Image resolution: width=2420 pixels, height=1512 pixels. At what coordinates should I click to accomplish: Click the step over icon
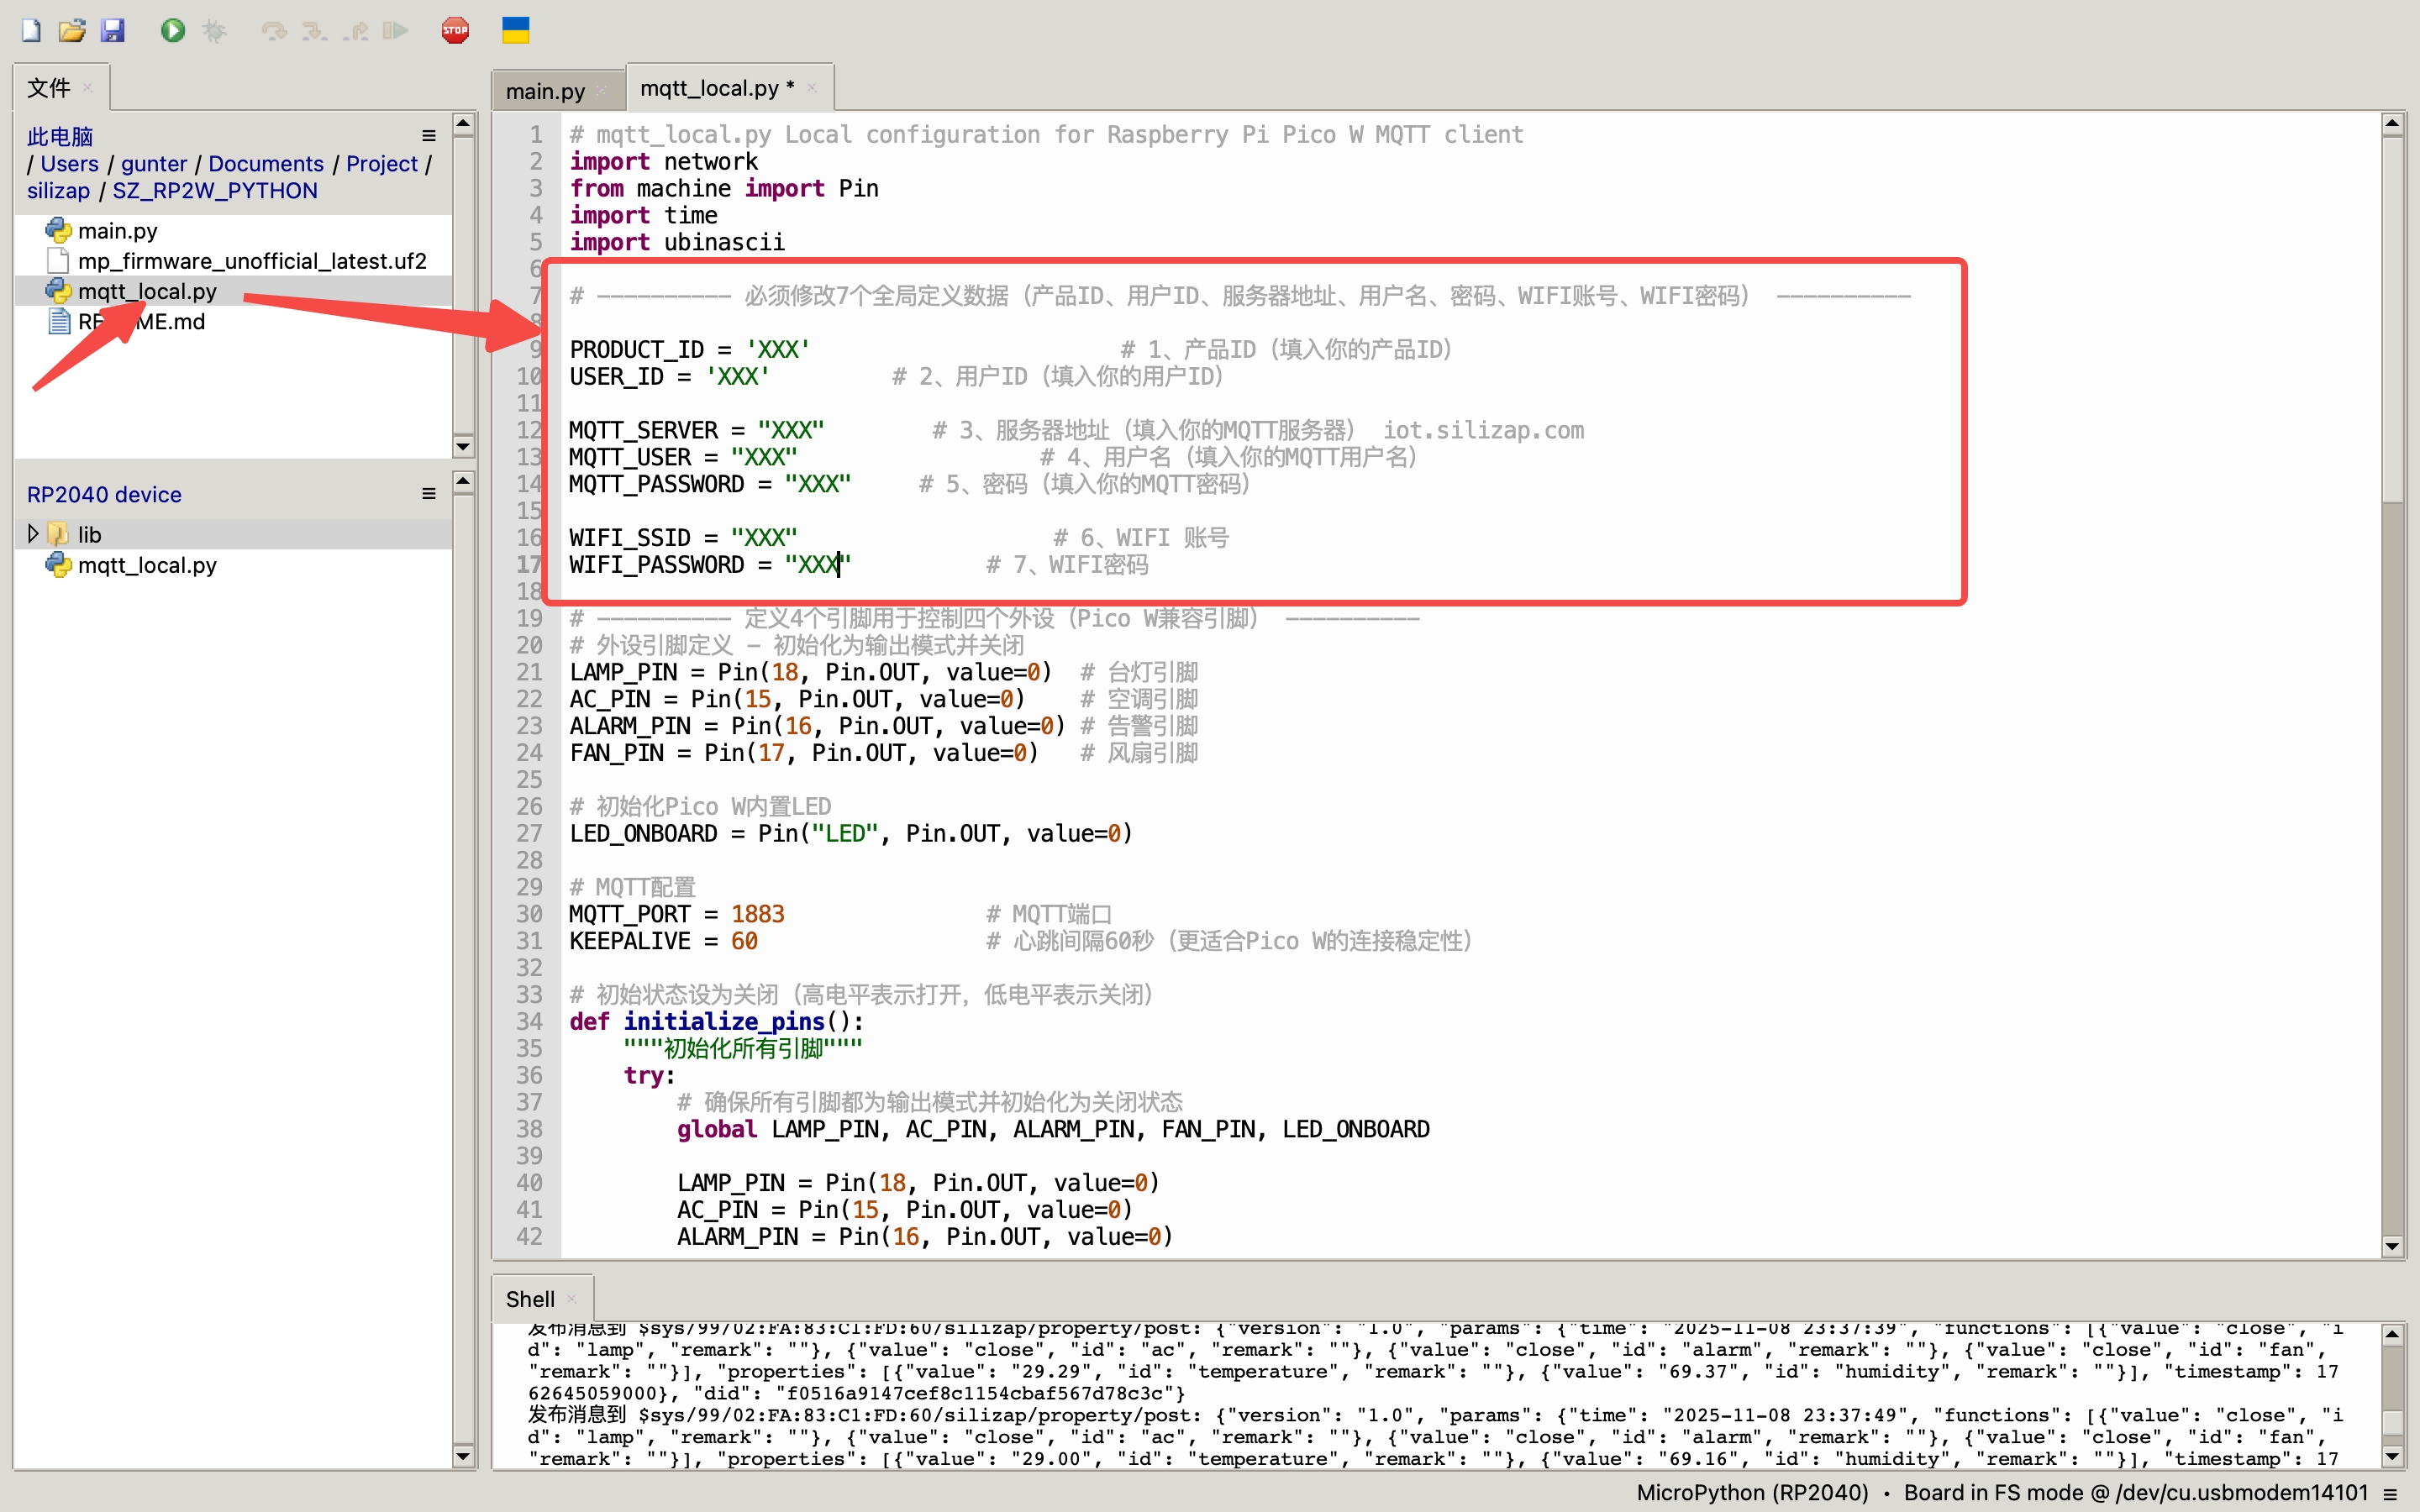(273, 30)
